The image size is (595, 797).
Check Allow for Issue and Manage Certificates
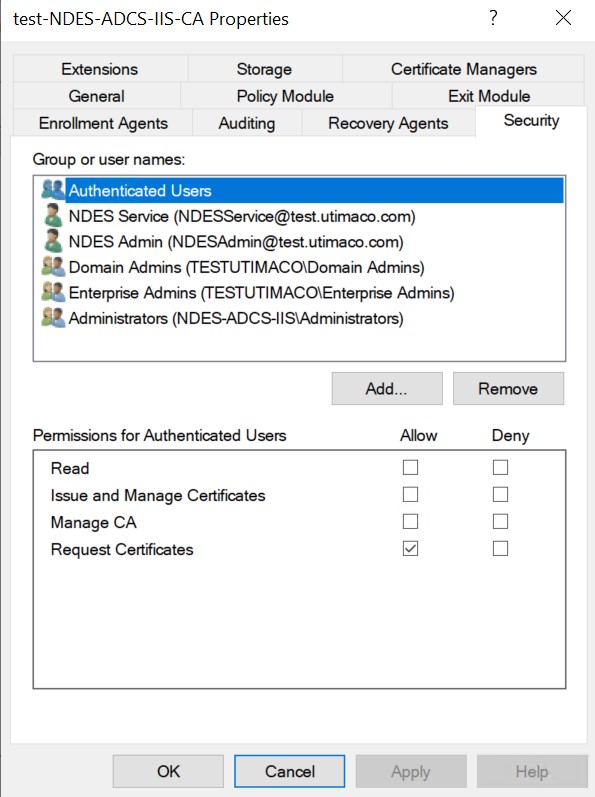[411, 494]
